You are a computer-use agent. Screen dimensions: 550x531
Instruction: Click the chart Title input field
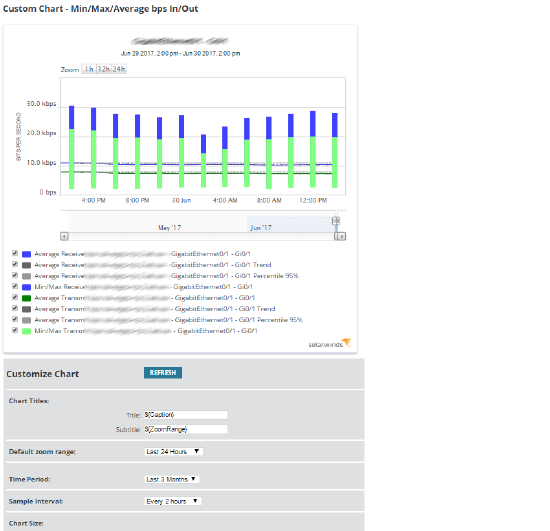(x=186, y=415)
